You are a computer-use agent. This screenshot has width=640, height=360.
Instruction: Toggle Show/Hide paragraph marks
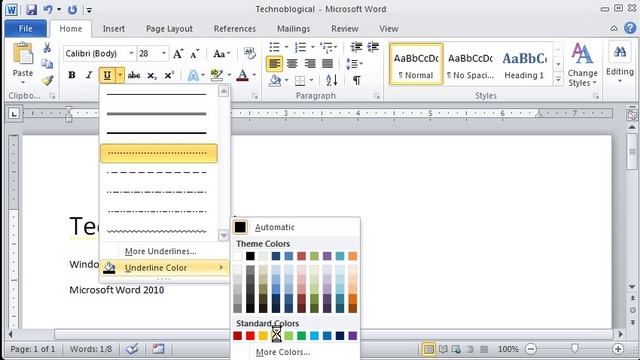[x=357, y=80]
